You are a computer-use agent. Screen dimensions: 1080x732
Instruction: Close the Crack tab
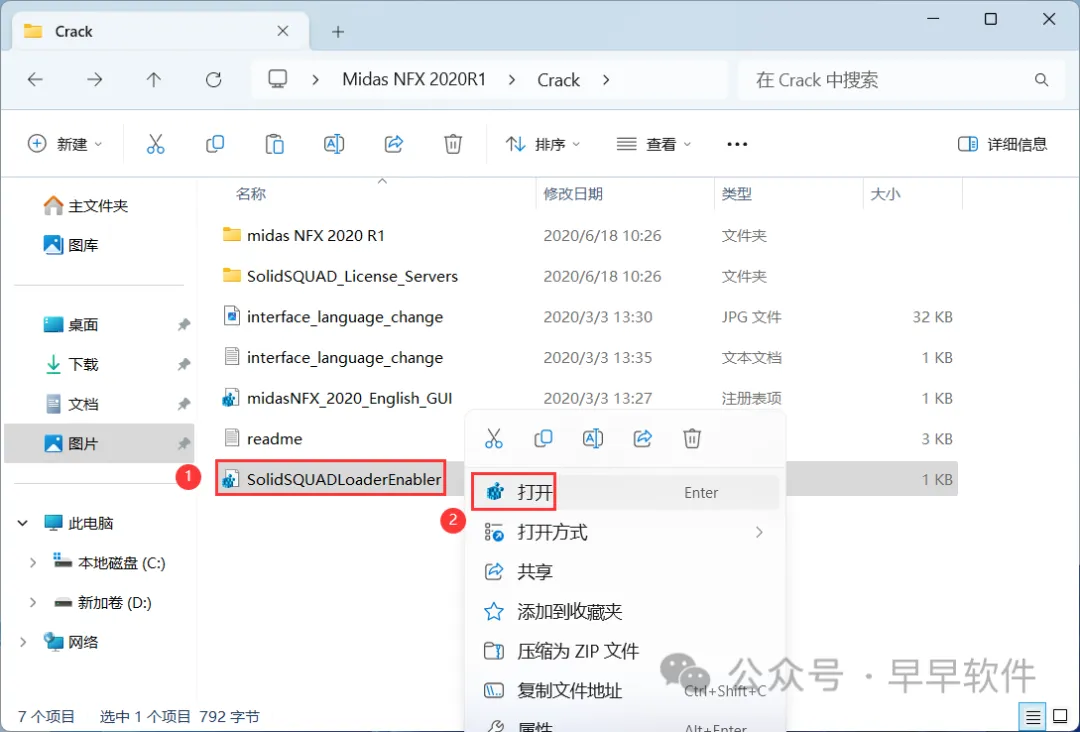[282, 31]
